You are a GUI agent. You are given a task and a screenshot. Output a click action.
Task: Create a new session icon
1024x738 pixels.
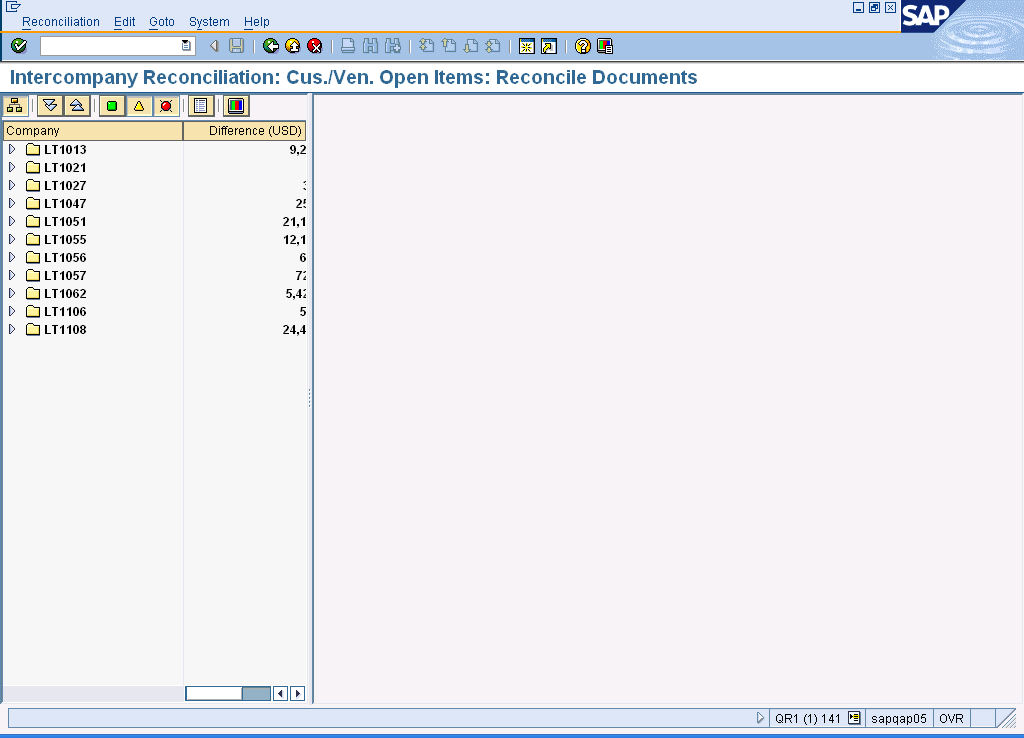pyautogui.click(x=526, y=46)
